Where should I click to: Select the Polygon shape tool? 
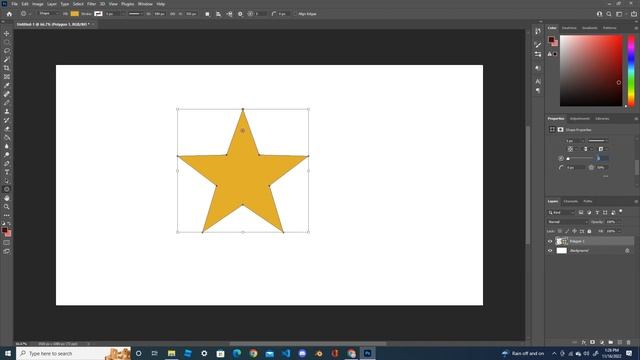coord(7,189)
